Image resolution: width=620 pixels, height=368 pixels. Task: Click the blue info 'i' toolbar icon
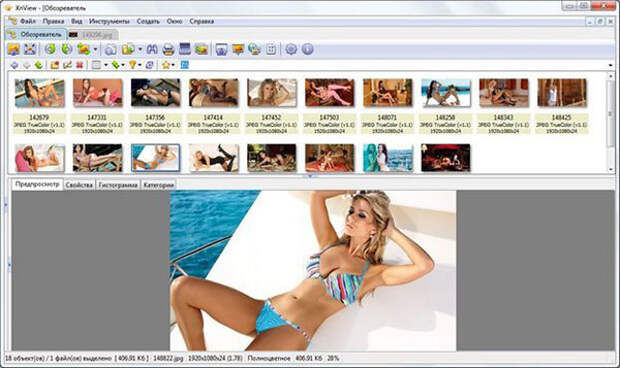pyautogui.click(x=308, y=49)
